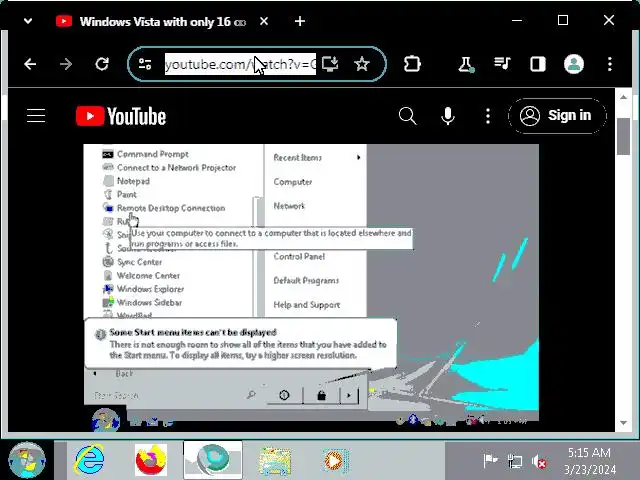The image size is (640, 480).
Task: Click the muted volume tray icon
Action: point(539,462)
